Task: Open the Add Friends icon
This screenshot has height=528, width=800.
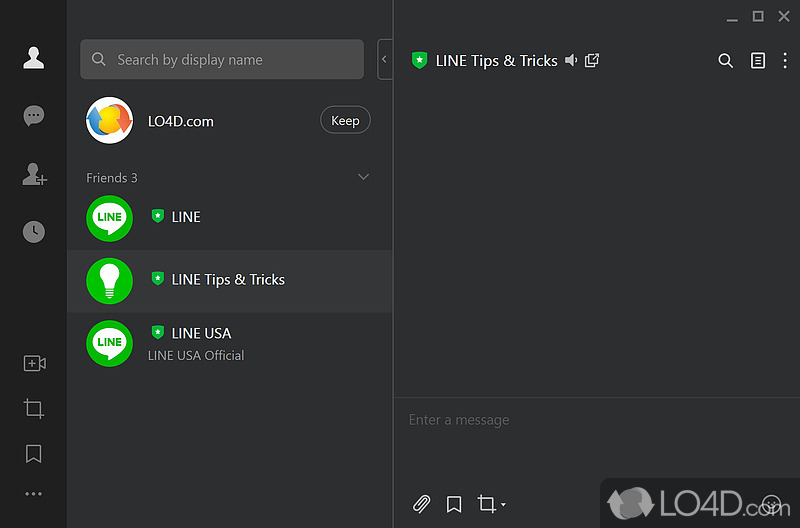Action: [x=34, y=175]
